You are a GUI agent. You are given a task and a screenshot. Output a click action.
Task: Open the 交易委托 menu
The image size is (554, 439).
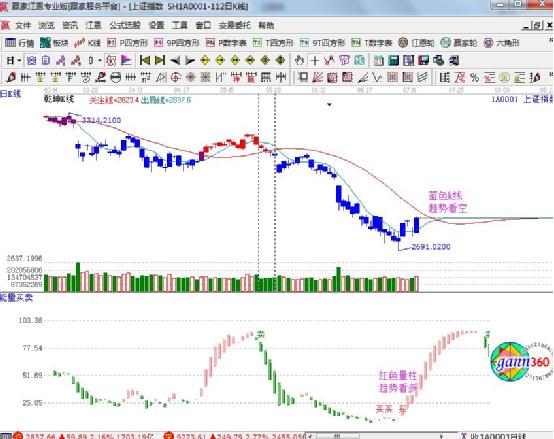coord(235,25)
